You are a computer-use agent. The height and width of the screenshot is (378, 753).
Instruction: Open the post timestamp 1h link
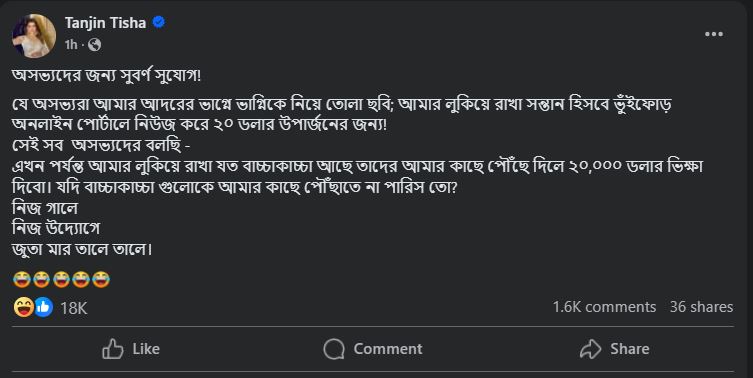pos(71,45)
